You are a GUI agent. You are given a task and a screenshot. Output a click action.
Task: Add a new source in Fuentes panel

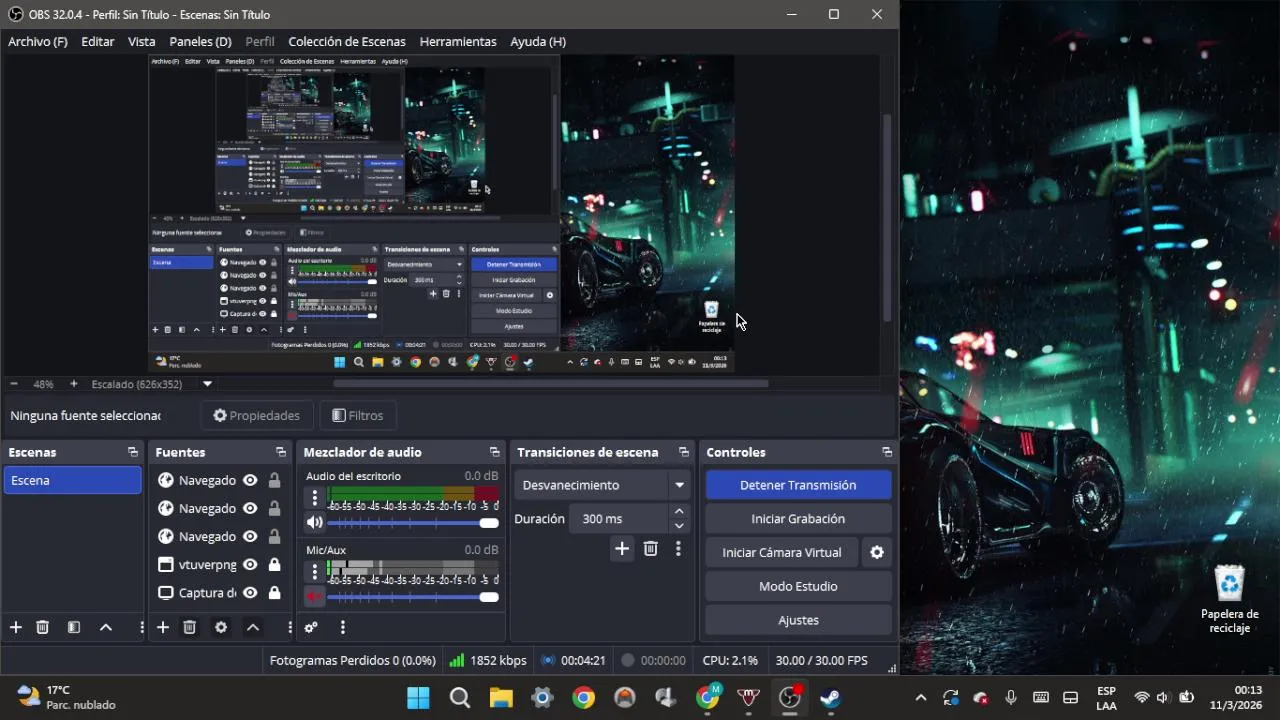pos(163,627)
